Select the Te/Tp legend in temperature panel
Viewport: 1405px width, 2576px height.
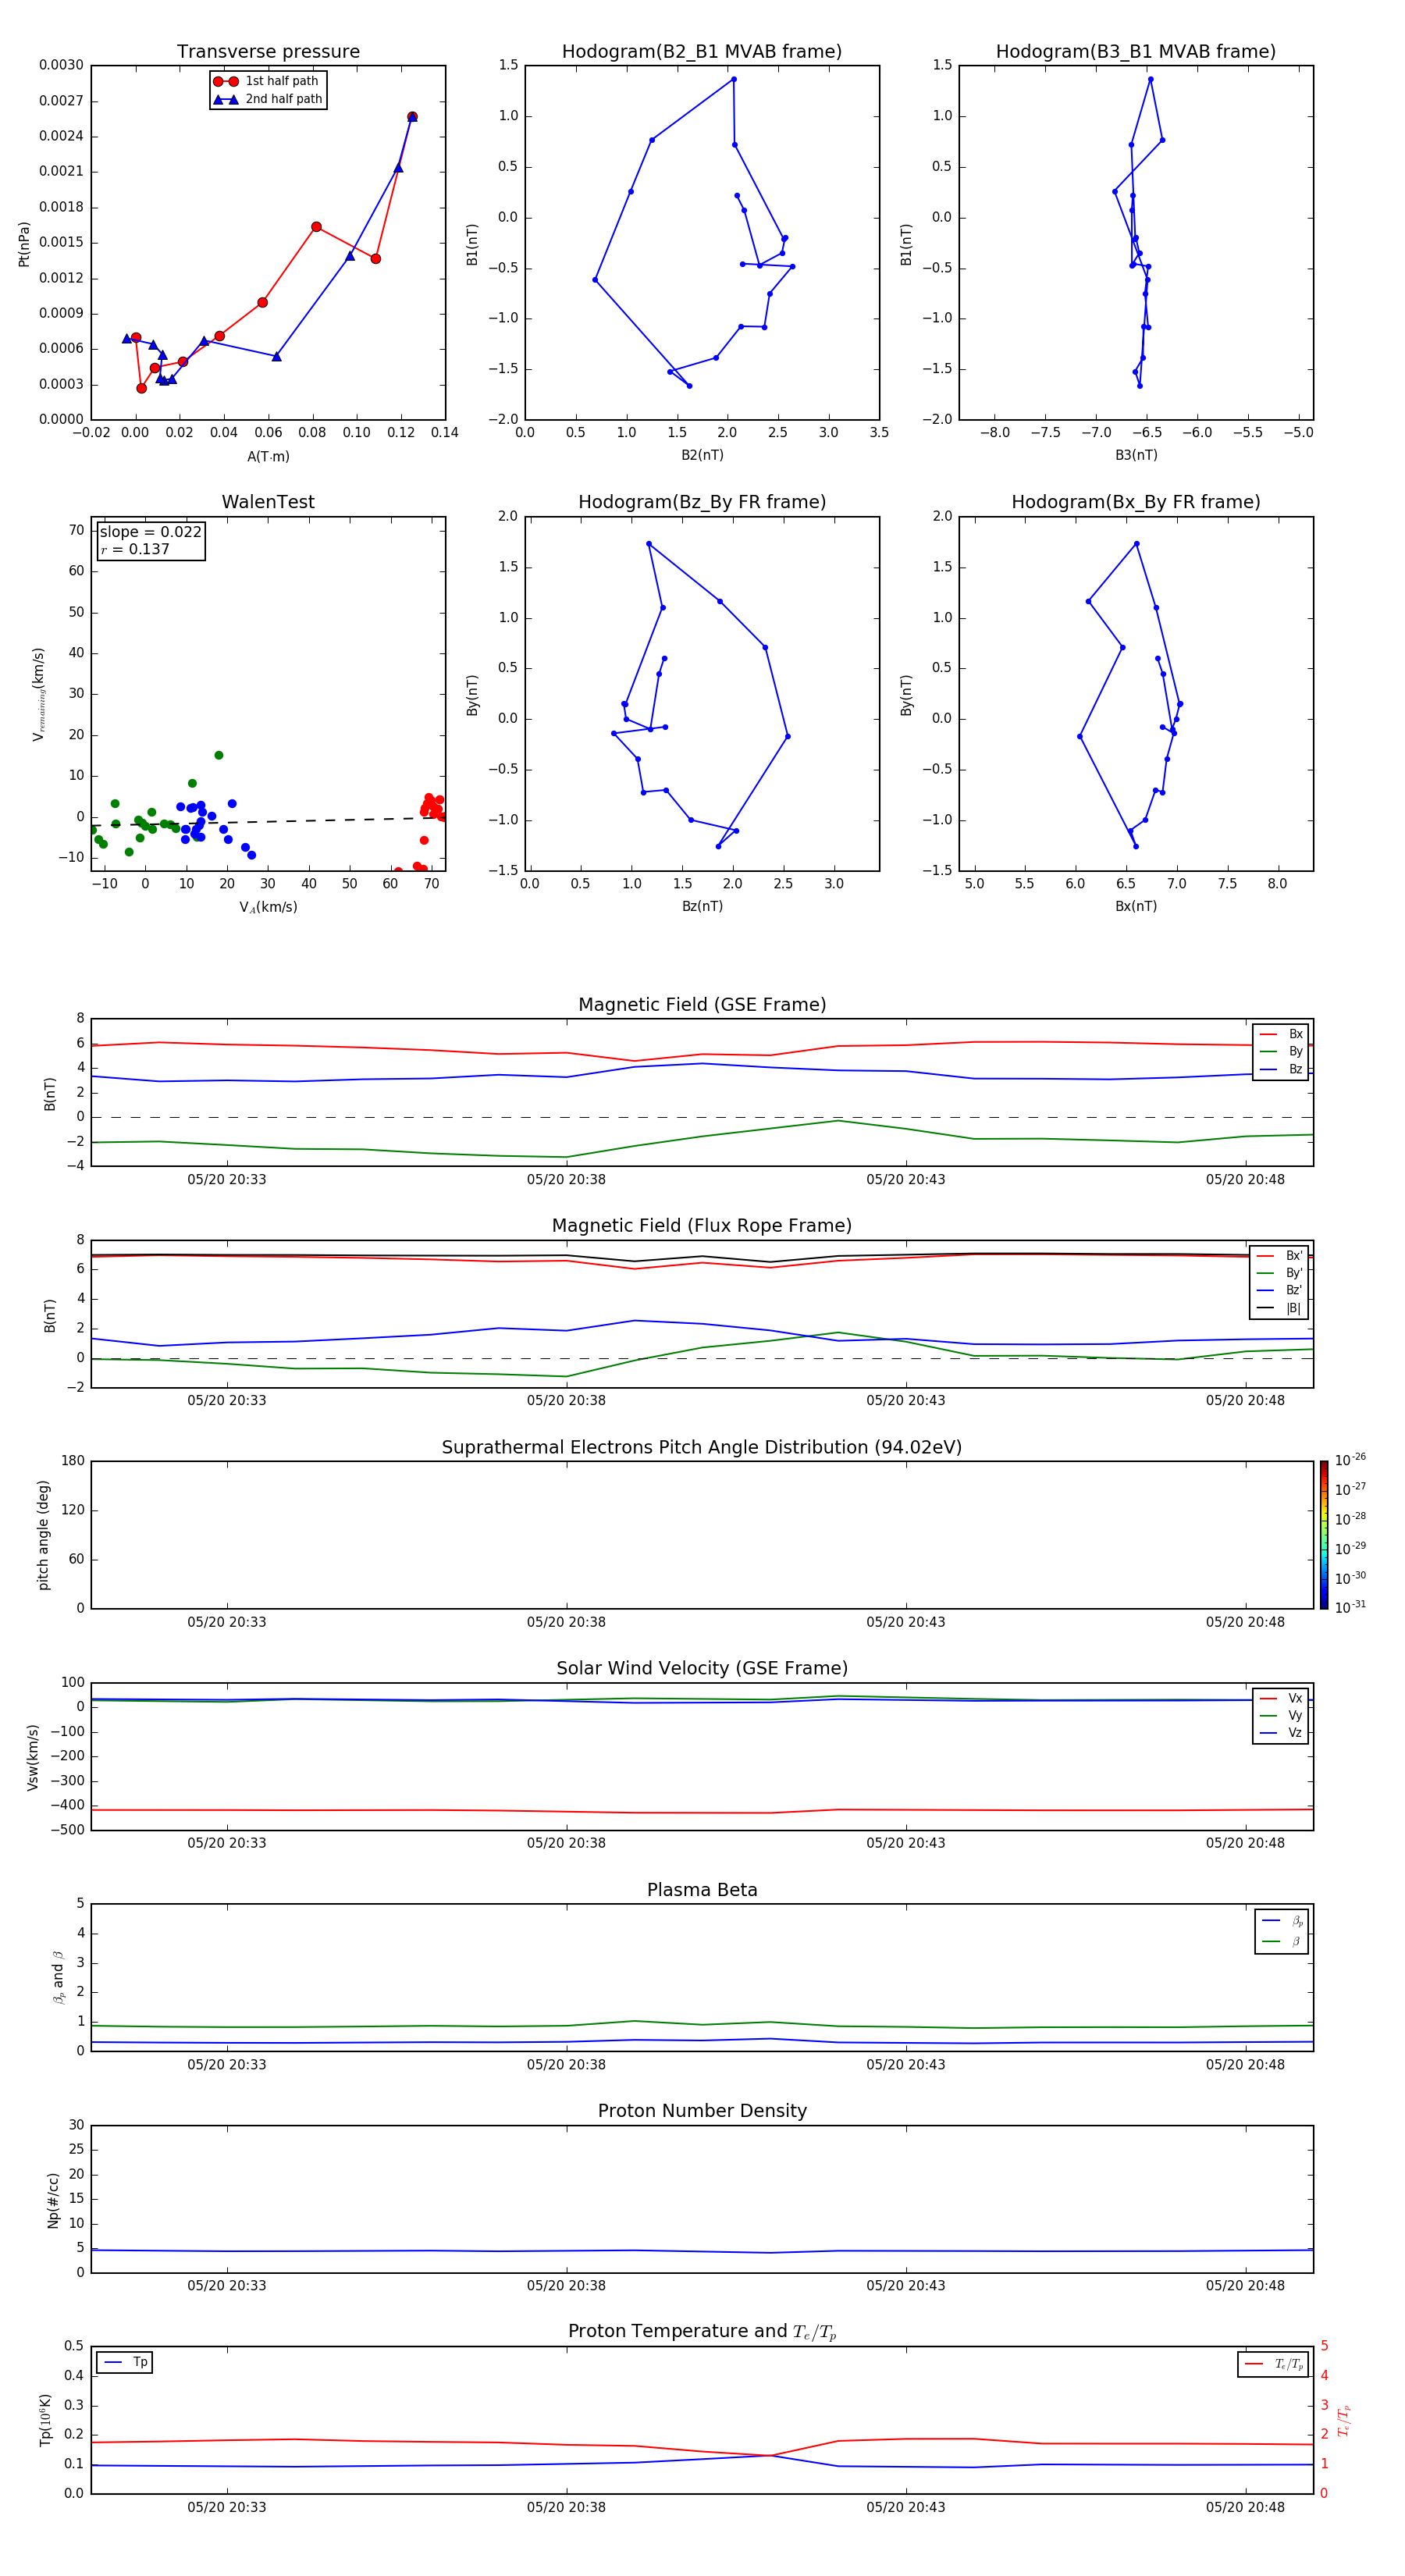click(x=1273, y=2364)
